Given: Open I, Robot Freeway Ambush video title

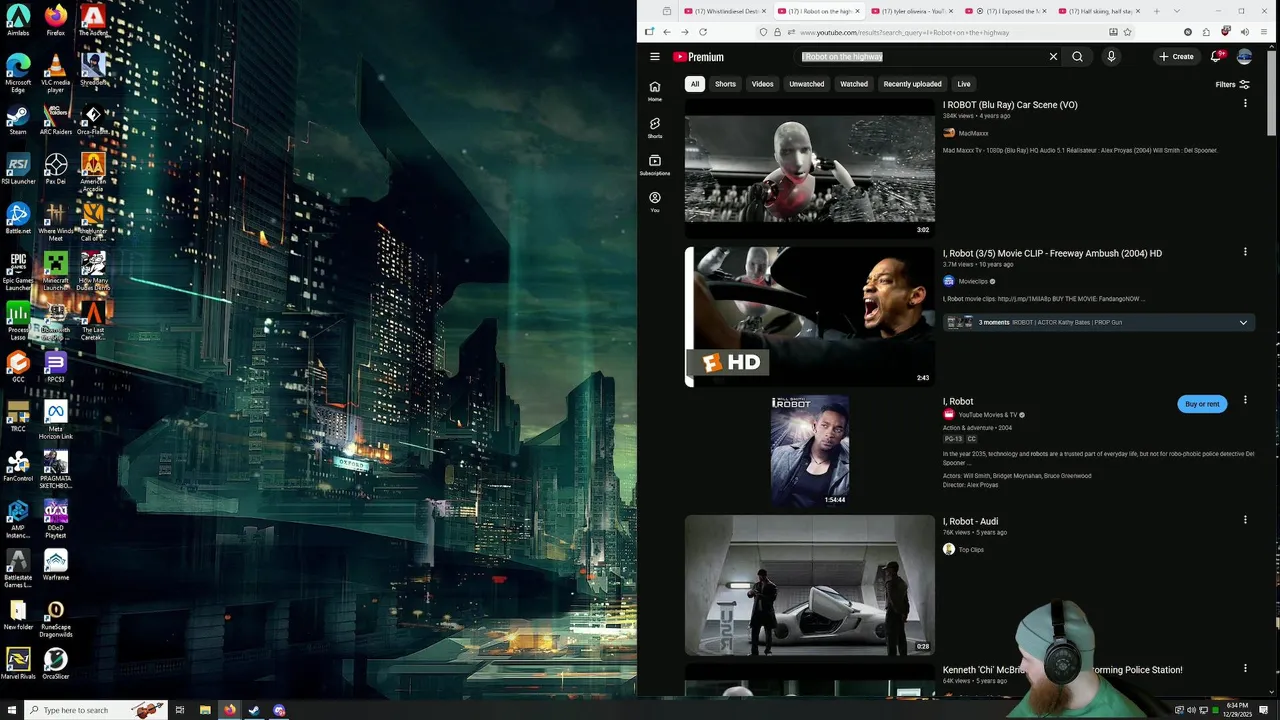Looking at the screenshot, I should tap(1052, 253).
